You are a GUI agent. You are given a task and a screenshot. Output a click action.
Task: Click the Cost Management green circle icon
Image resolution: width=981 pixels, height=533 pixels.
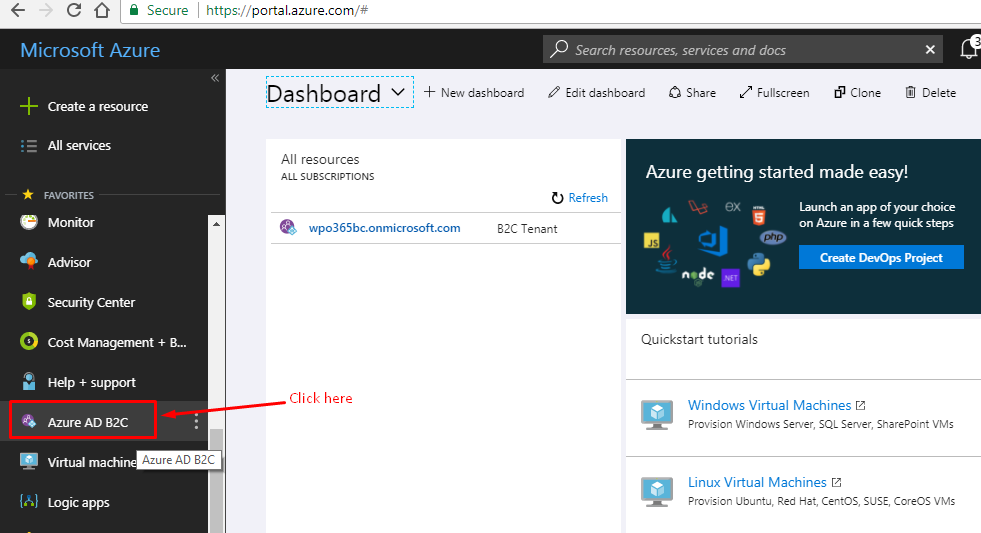(x=29, y=342)
